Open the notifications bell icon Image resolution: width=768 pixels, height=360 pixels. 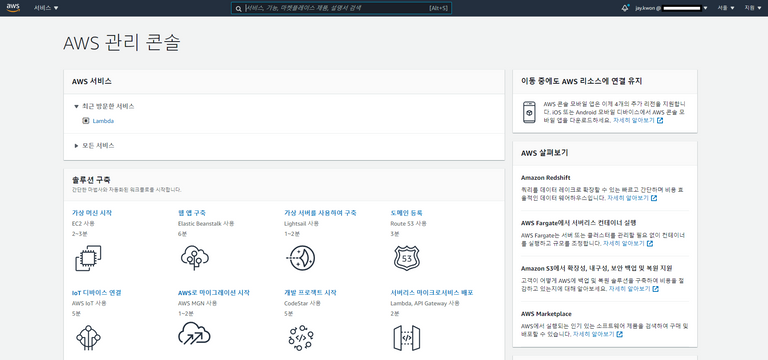pos(625,8)
